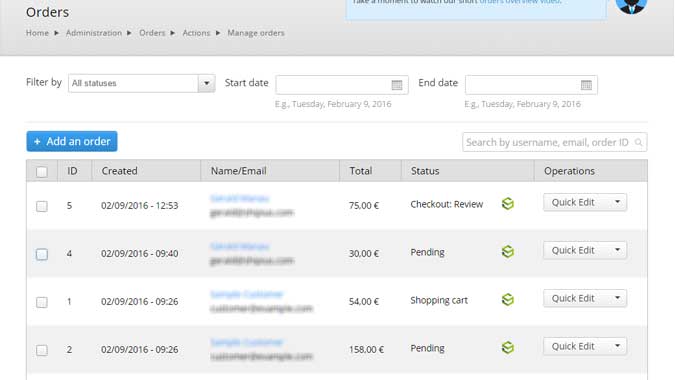Focus the End date input field

coord(531,85)
